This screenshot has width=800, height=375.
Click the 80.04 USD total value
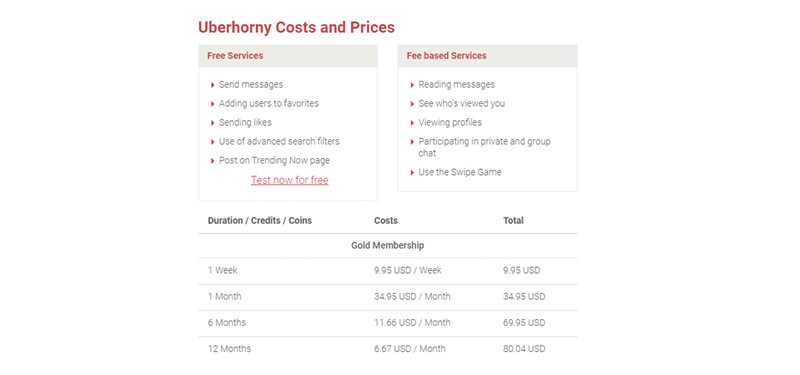click(524, 349)
